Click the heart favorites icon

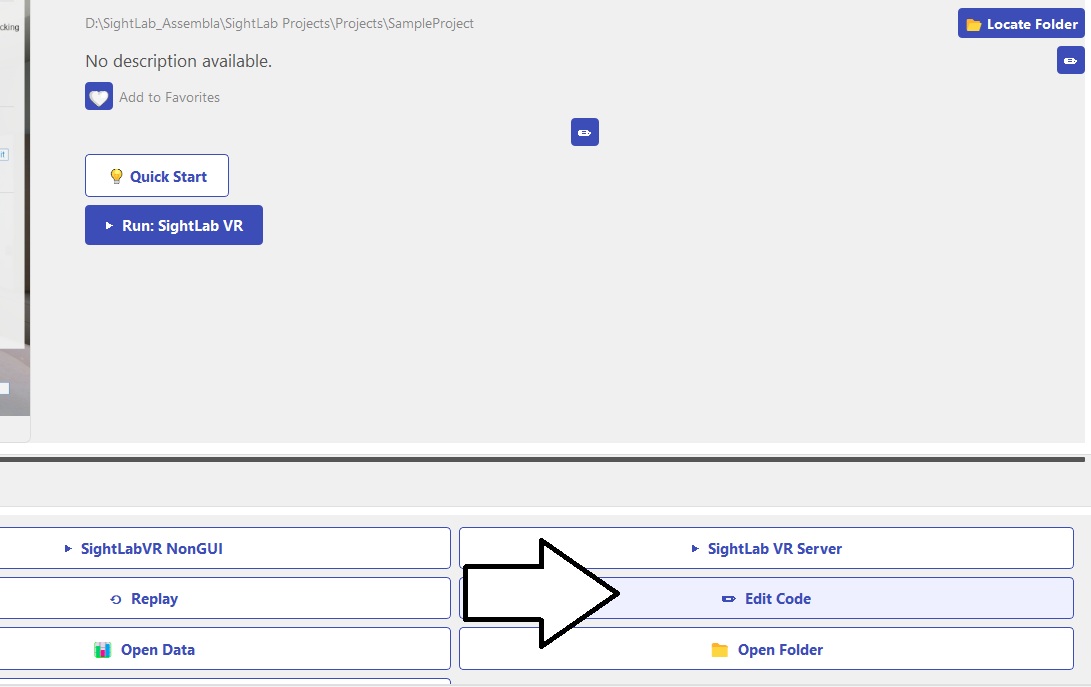click(x=99, y=97)
